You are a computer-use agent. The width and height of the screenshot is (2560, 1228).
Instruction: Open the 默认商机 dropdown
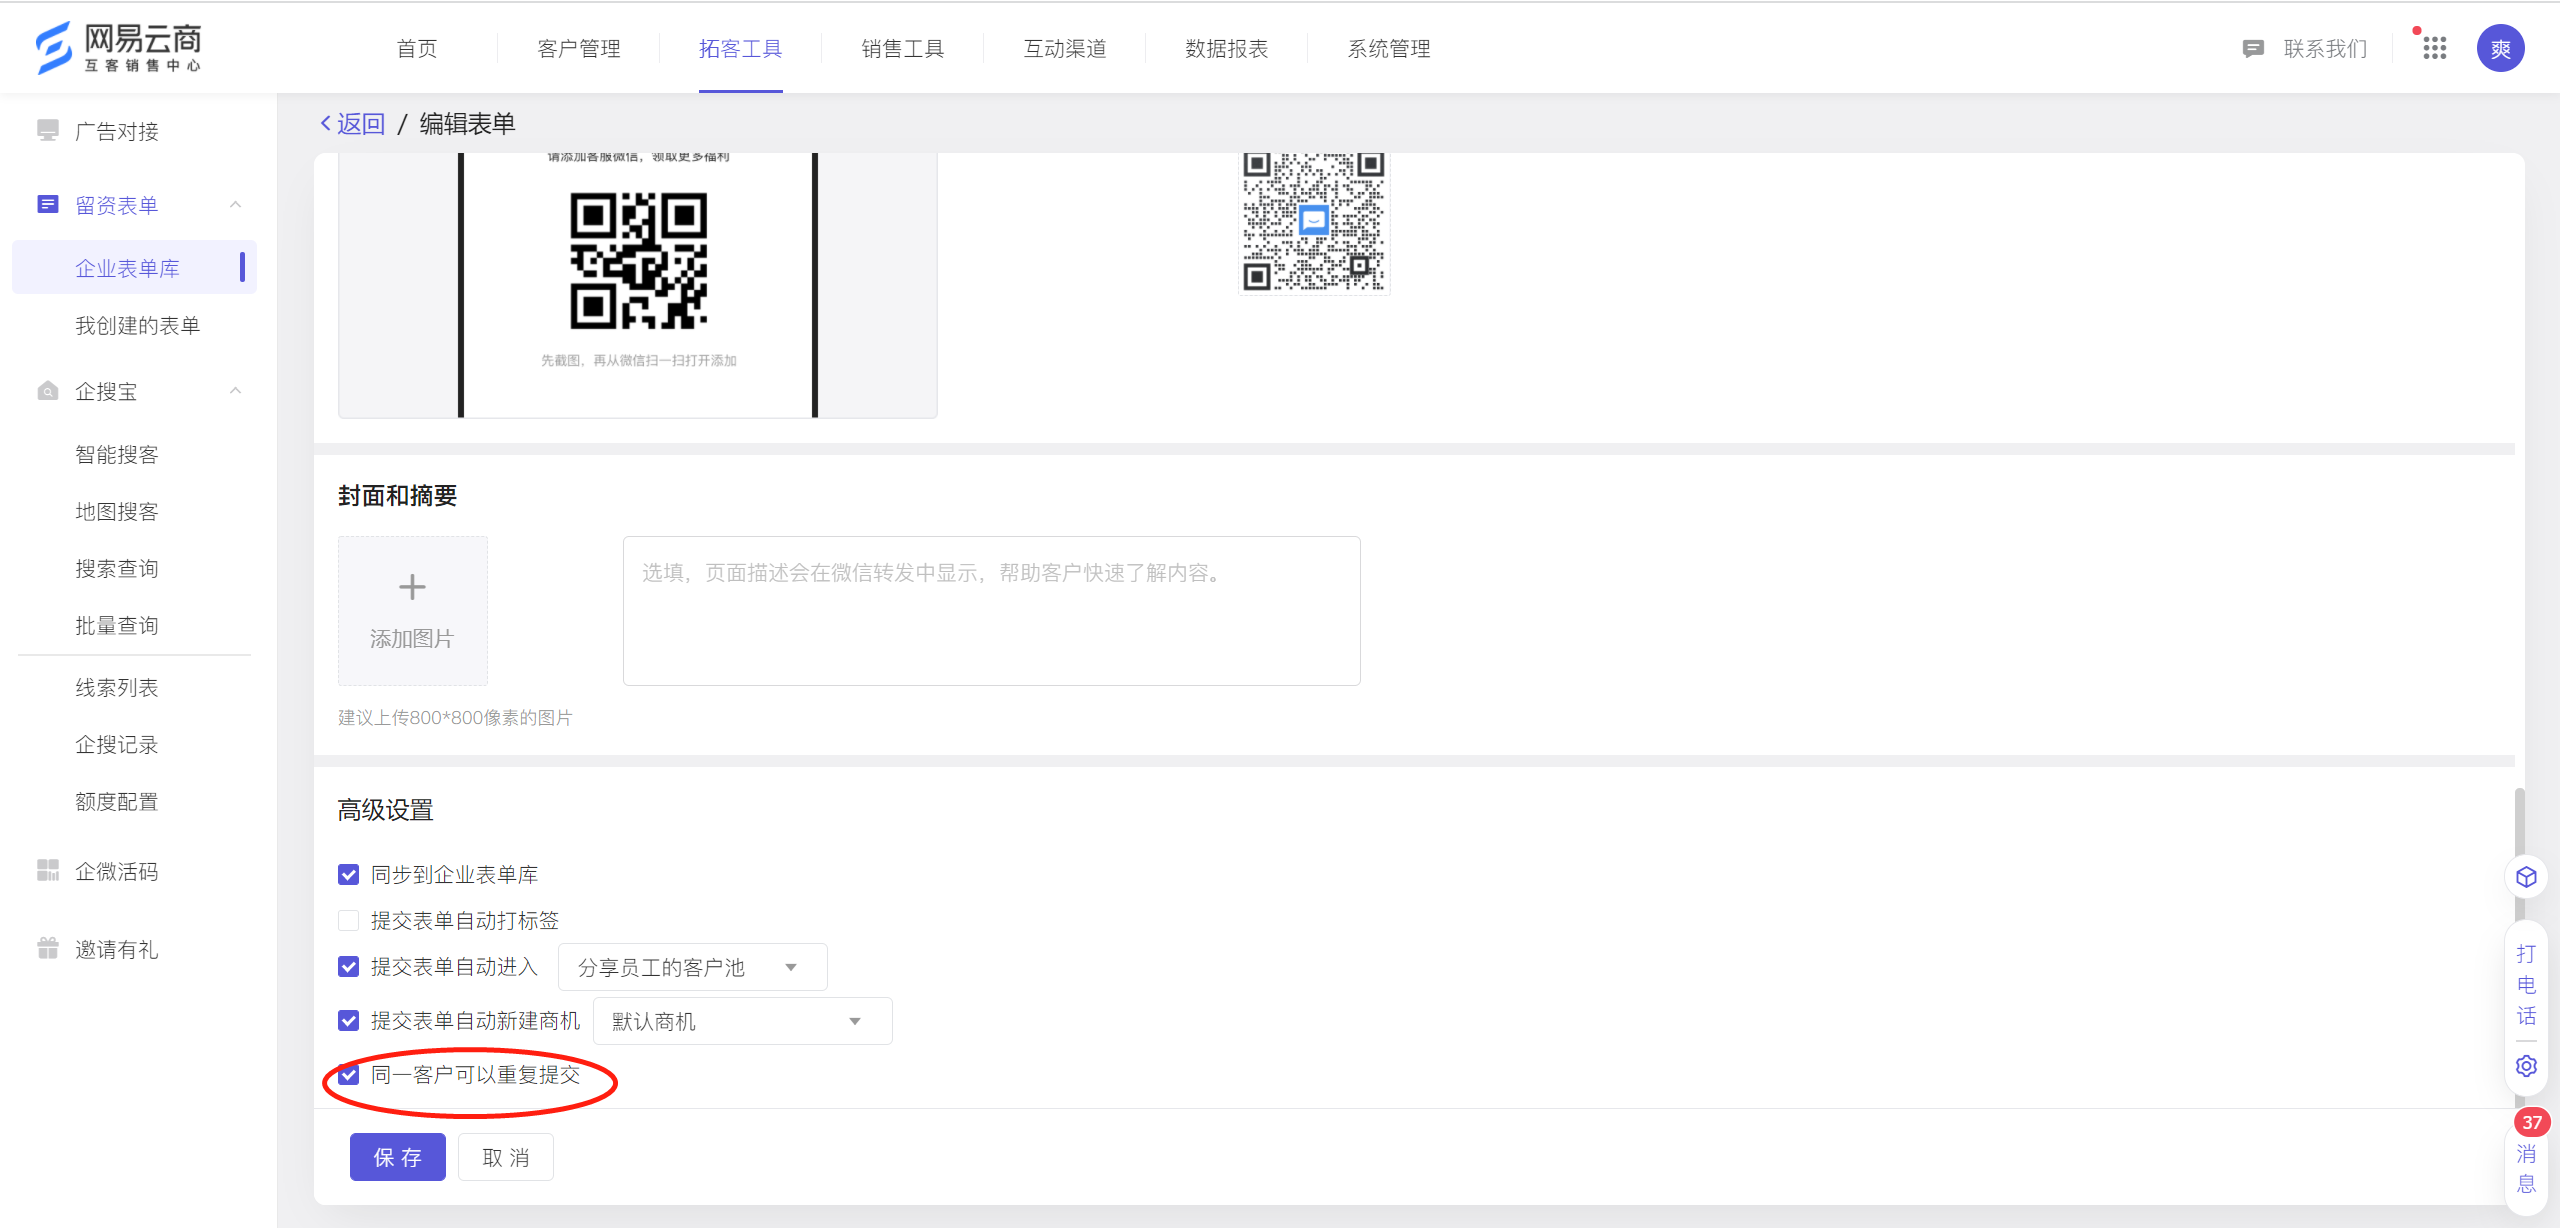pos(742,1021)
